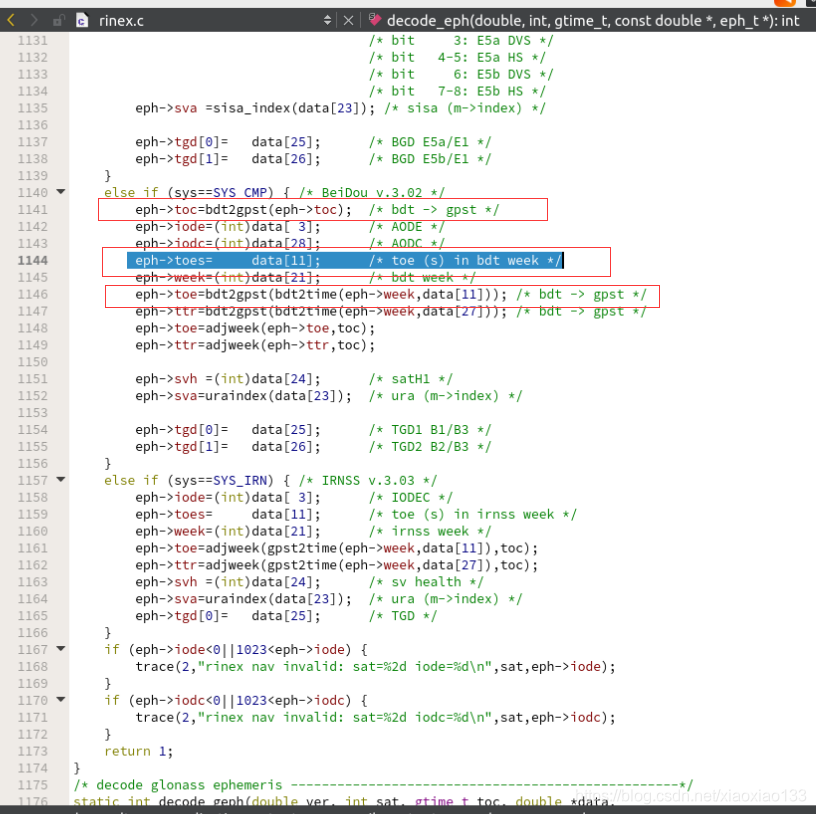The image size is (816, 814).
Task: Click the 'irnss week' comment on line 1160
Action: [430, 531]
